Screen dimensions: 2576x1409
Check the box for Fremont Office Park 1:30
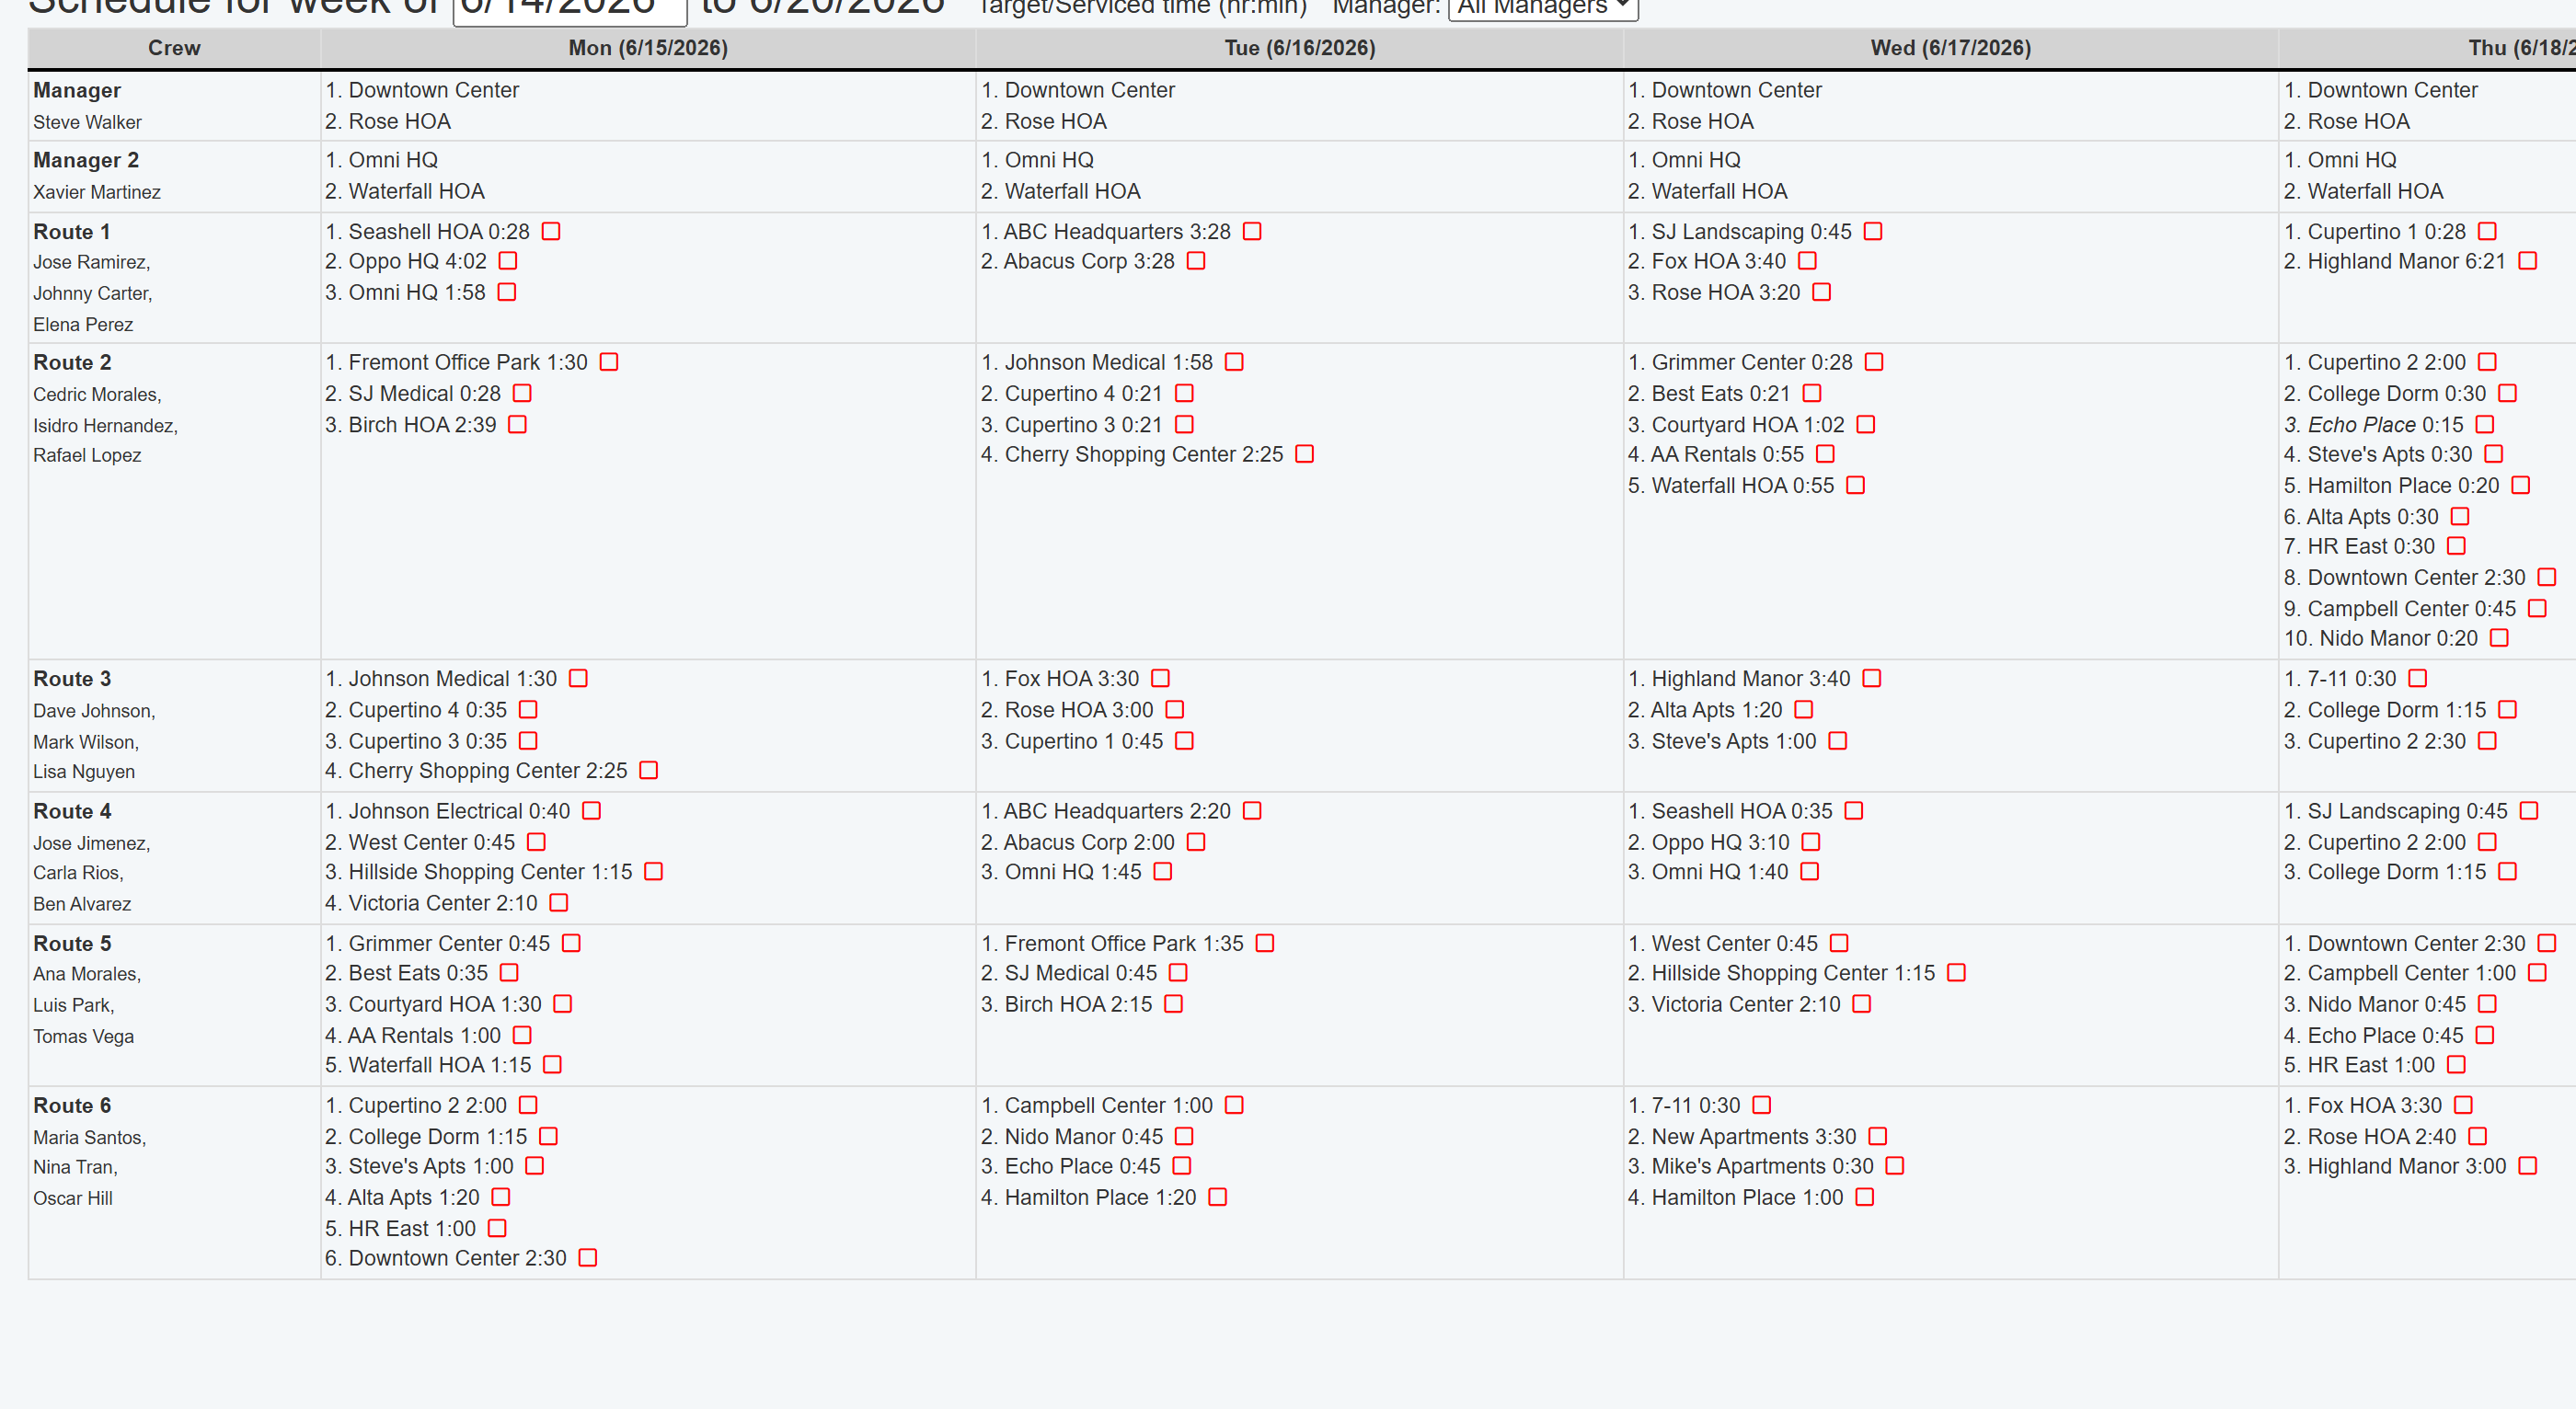click(x=609, y=362)
